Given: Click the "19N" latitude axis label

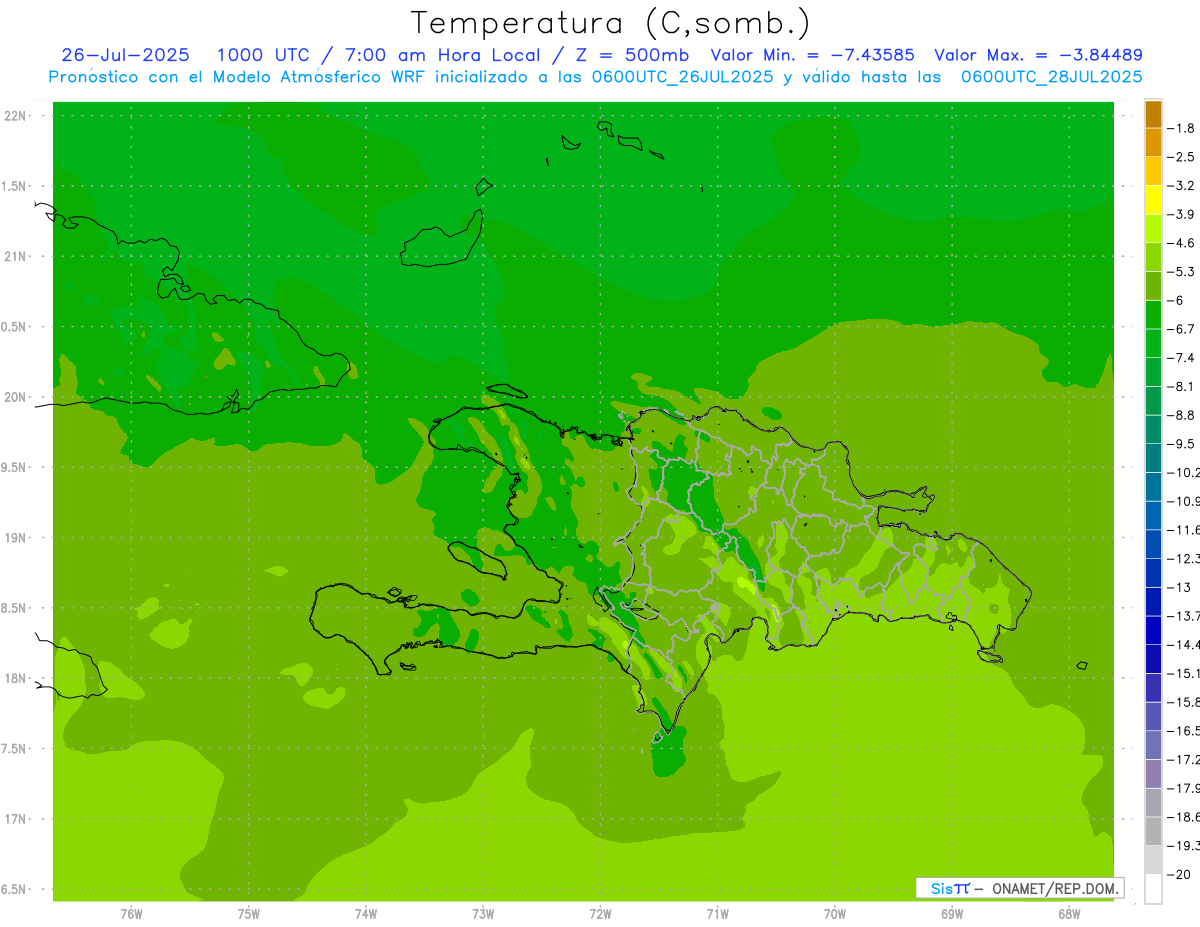Looking at the screenshot, I should [15, 537].
